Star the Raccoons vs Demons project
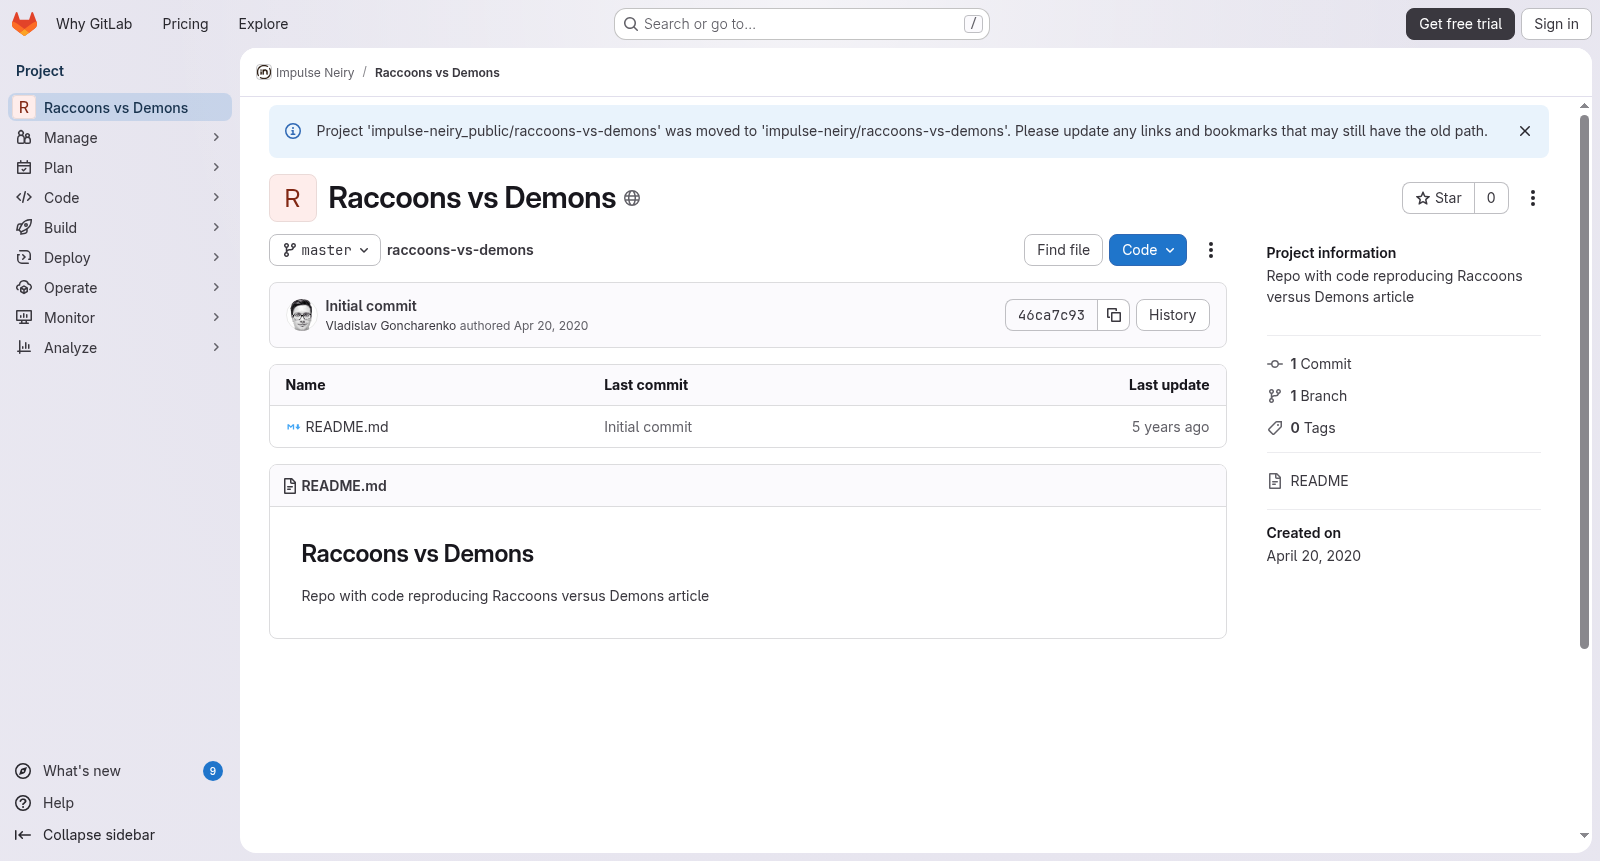Image resolution: width=1600 pixels, height=861 pixels. coord(1438,198)
